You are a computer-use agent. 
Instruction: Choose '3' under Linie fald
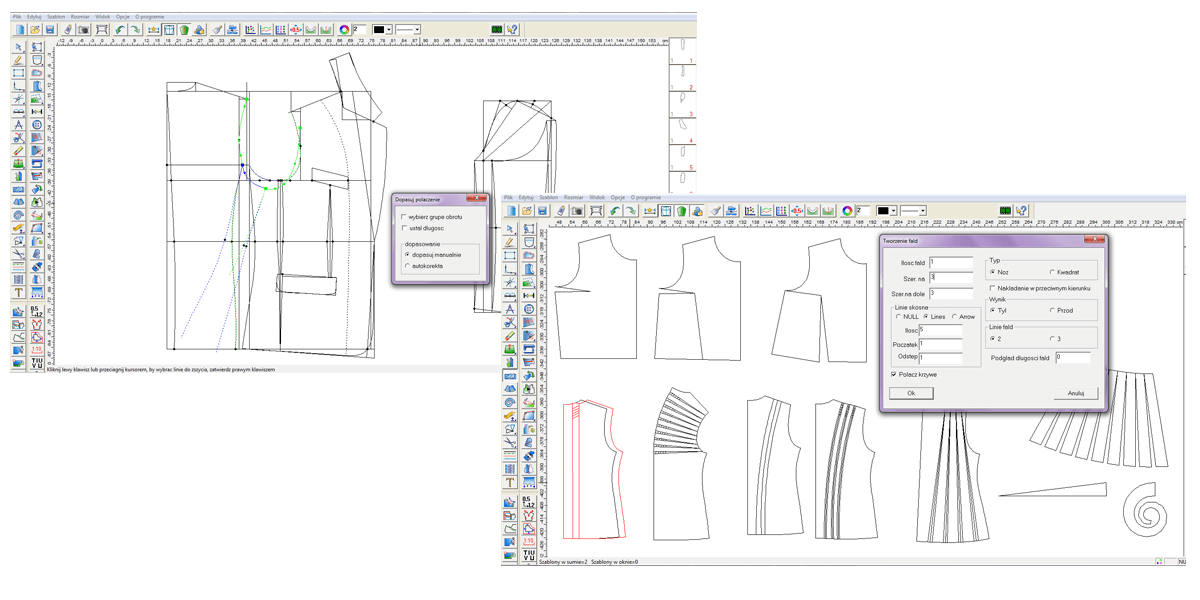pos(1052,339)
